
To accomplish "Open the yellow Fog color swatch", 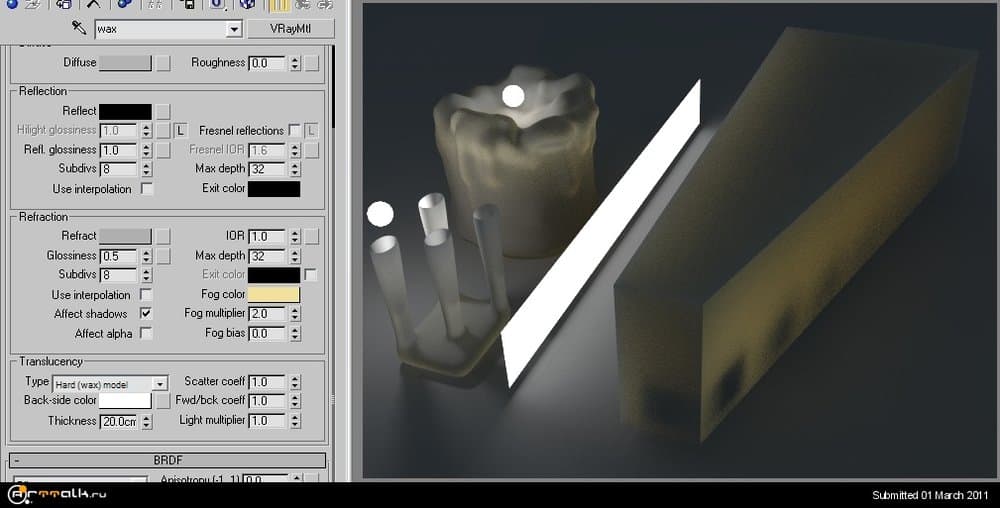I will point(274,294).
